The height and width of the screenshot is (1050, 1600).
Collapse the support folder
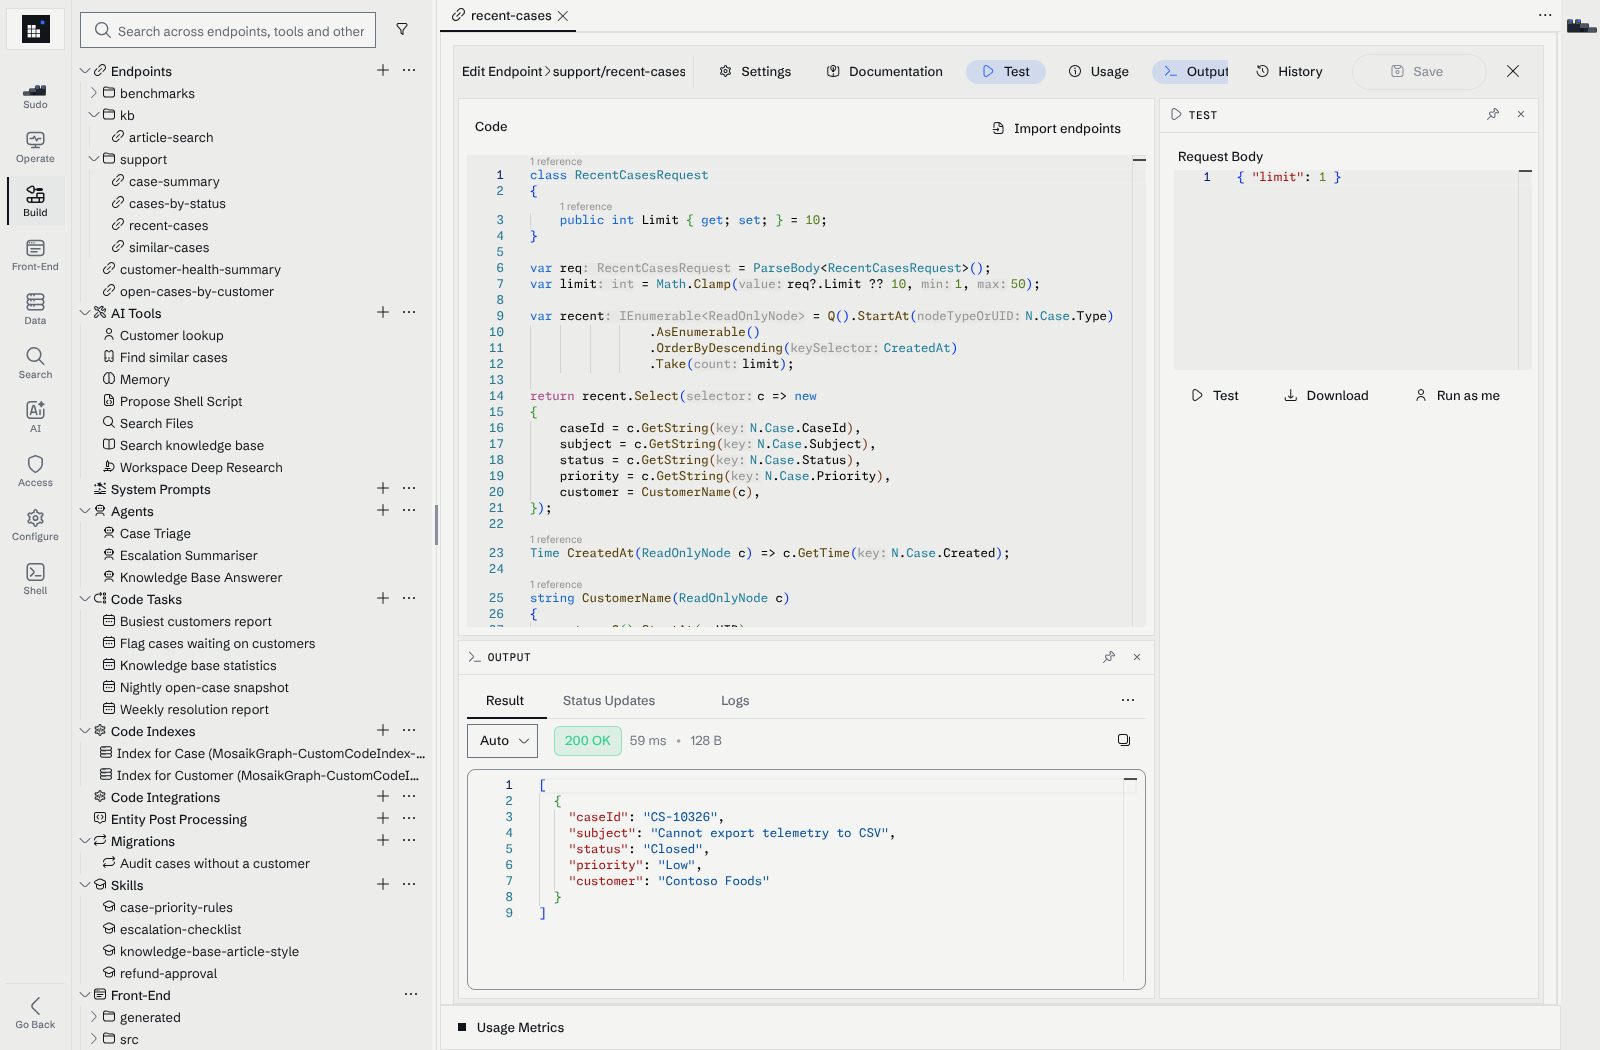pos(94,159)
